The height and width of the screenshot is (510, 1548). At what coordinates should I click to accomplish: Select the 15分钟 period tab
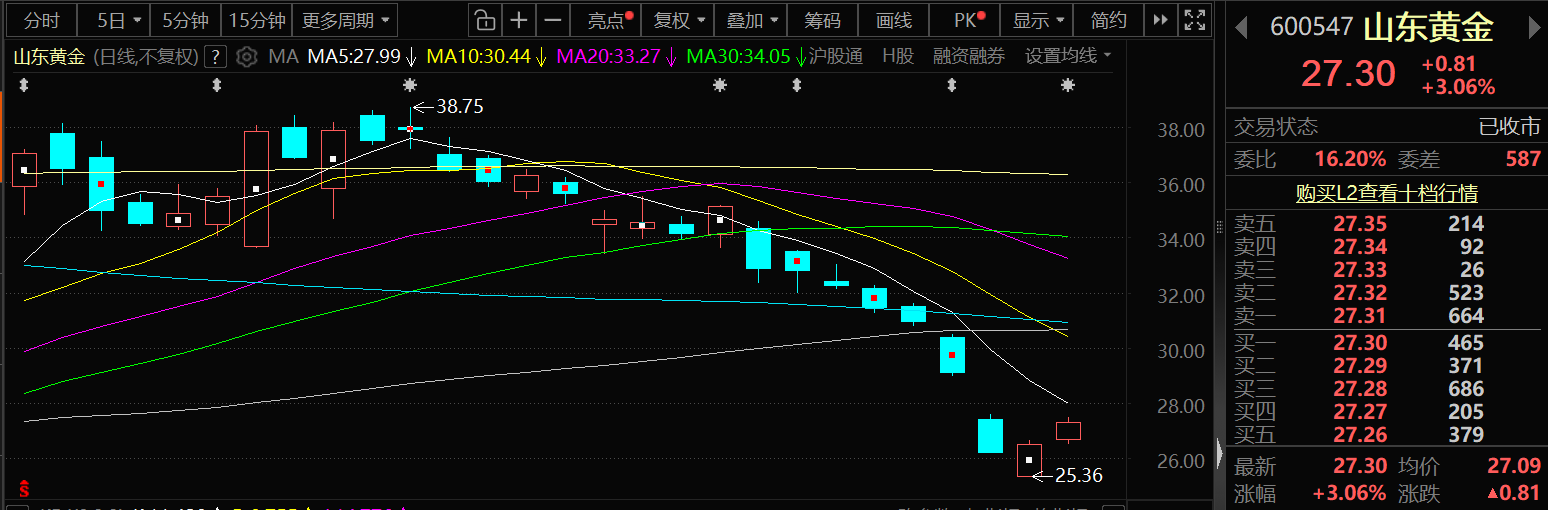coord(256,20)
